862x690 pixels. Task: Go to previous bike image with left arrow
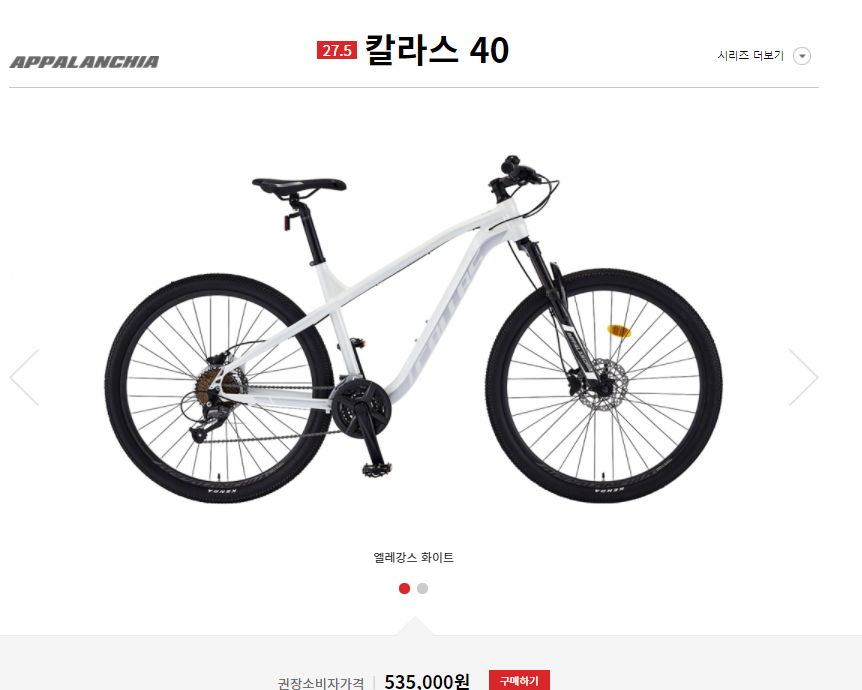[x=24, y=378]
